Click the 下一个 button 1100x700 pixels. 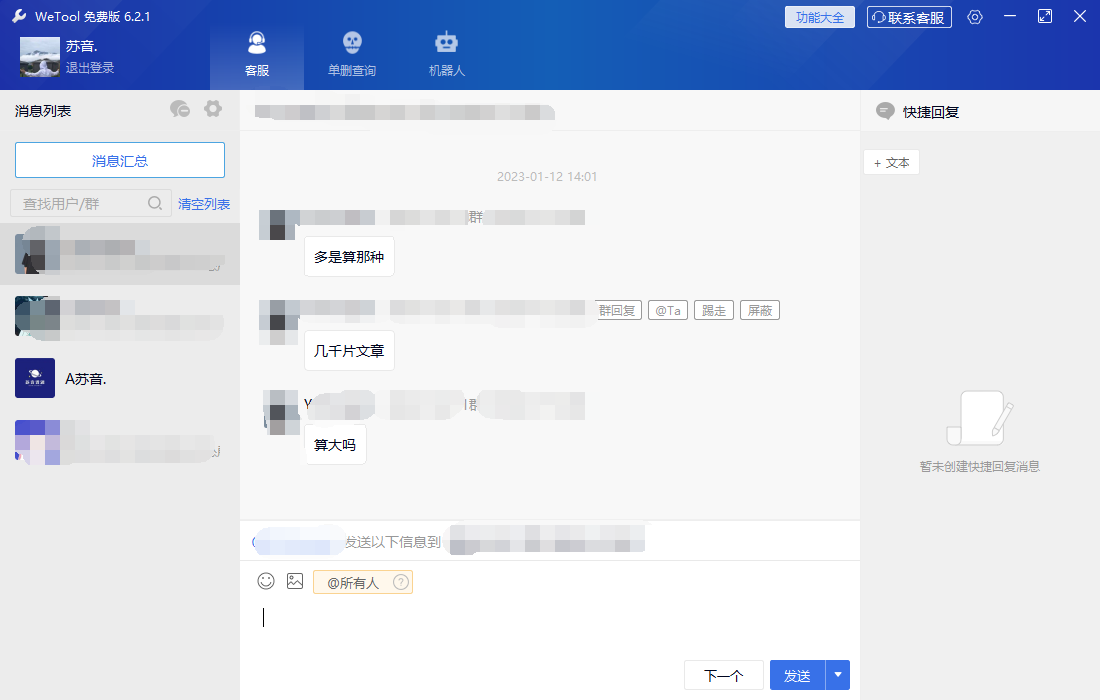[724, 676]
